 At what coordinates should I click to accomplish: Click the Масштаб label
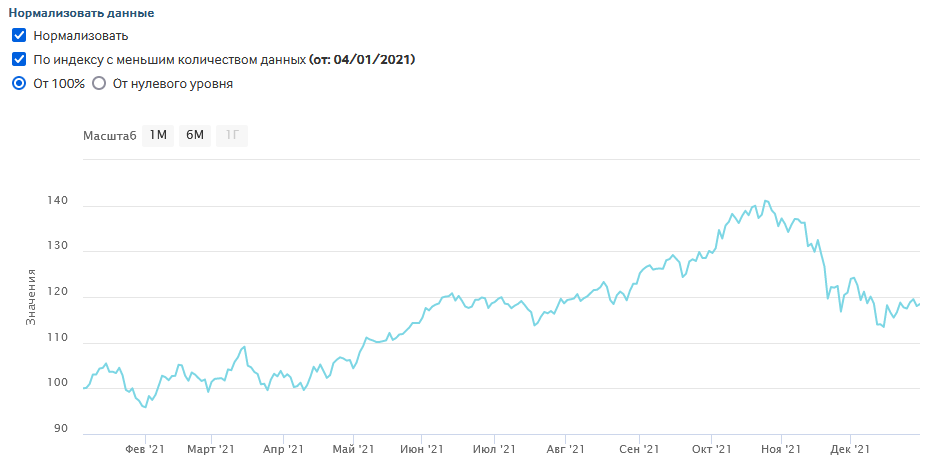pyautogui.click(x=109, y=136)
